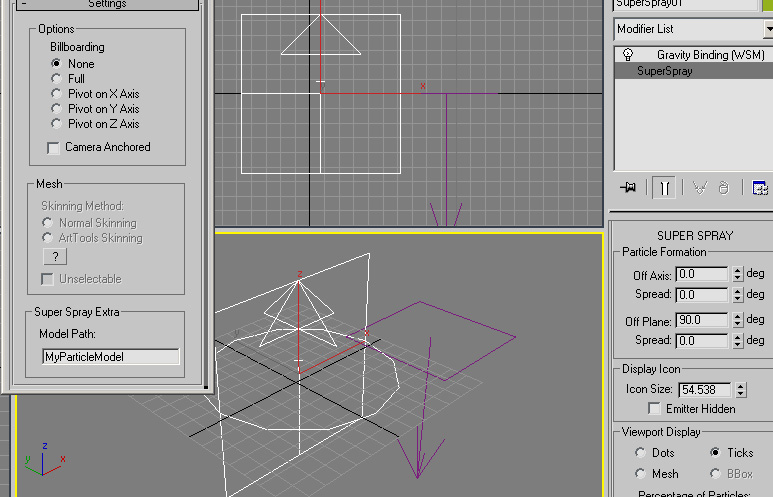This screenshot has height=497, width=773.
Task: Click Remove Modifier trash icon
Action: click(723, 188)
